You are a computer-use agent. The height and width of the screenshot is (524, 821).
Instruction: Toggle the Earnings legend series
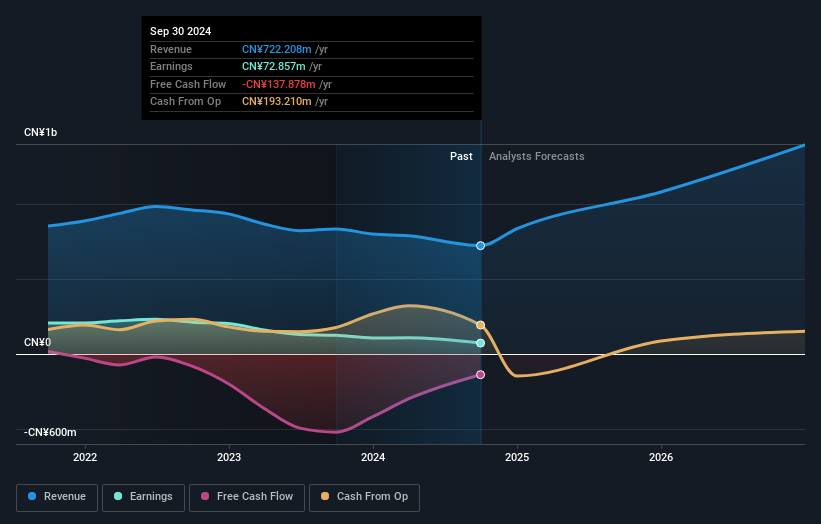[143, 497]
